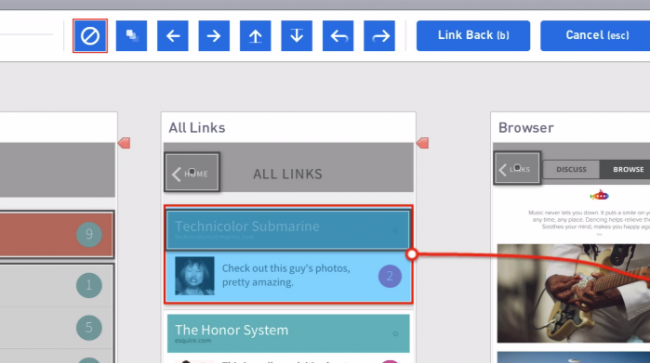Image resolution: width=650 pixels, height=363 pixels.
Task: Click the teal badge numbered 5
Action: click(89, 327)
